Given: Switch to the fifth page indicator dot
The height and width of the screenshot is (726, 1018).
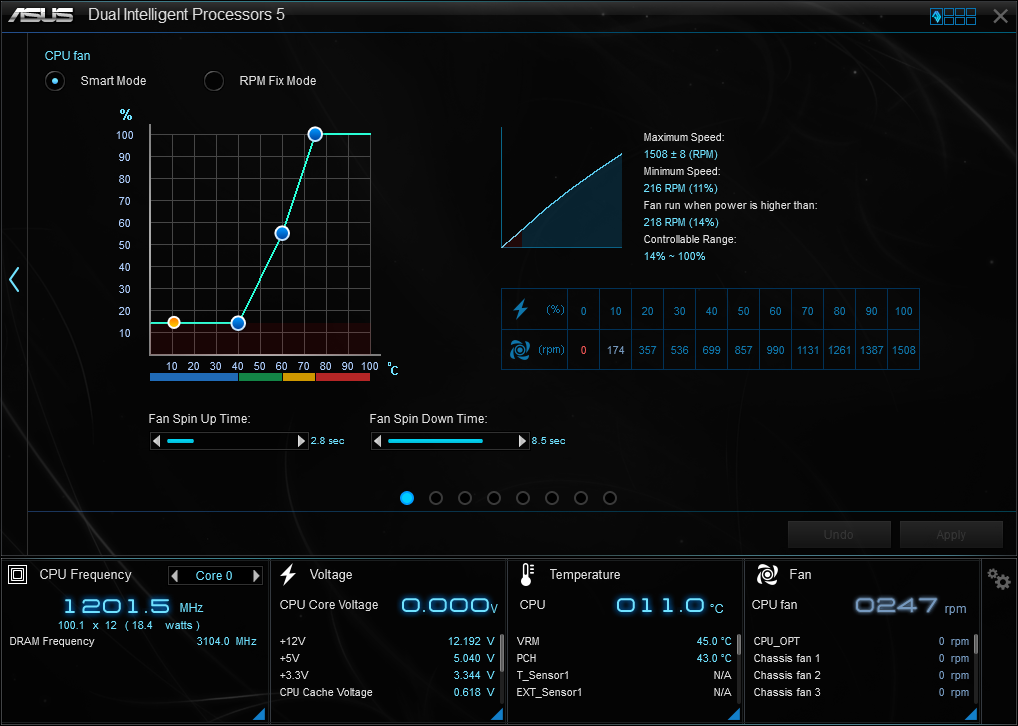Looking at the screenshot, I should (x=523, y=498).
